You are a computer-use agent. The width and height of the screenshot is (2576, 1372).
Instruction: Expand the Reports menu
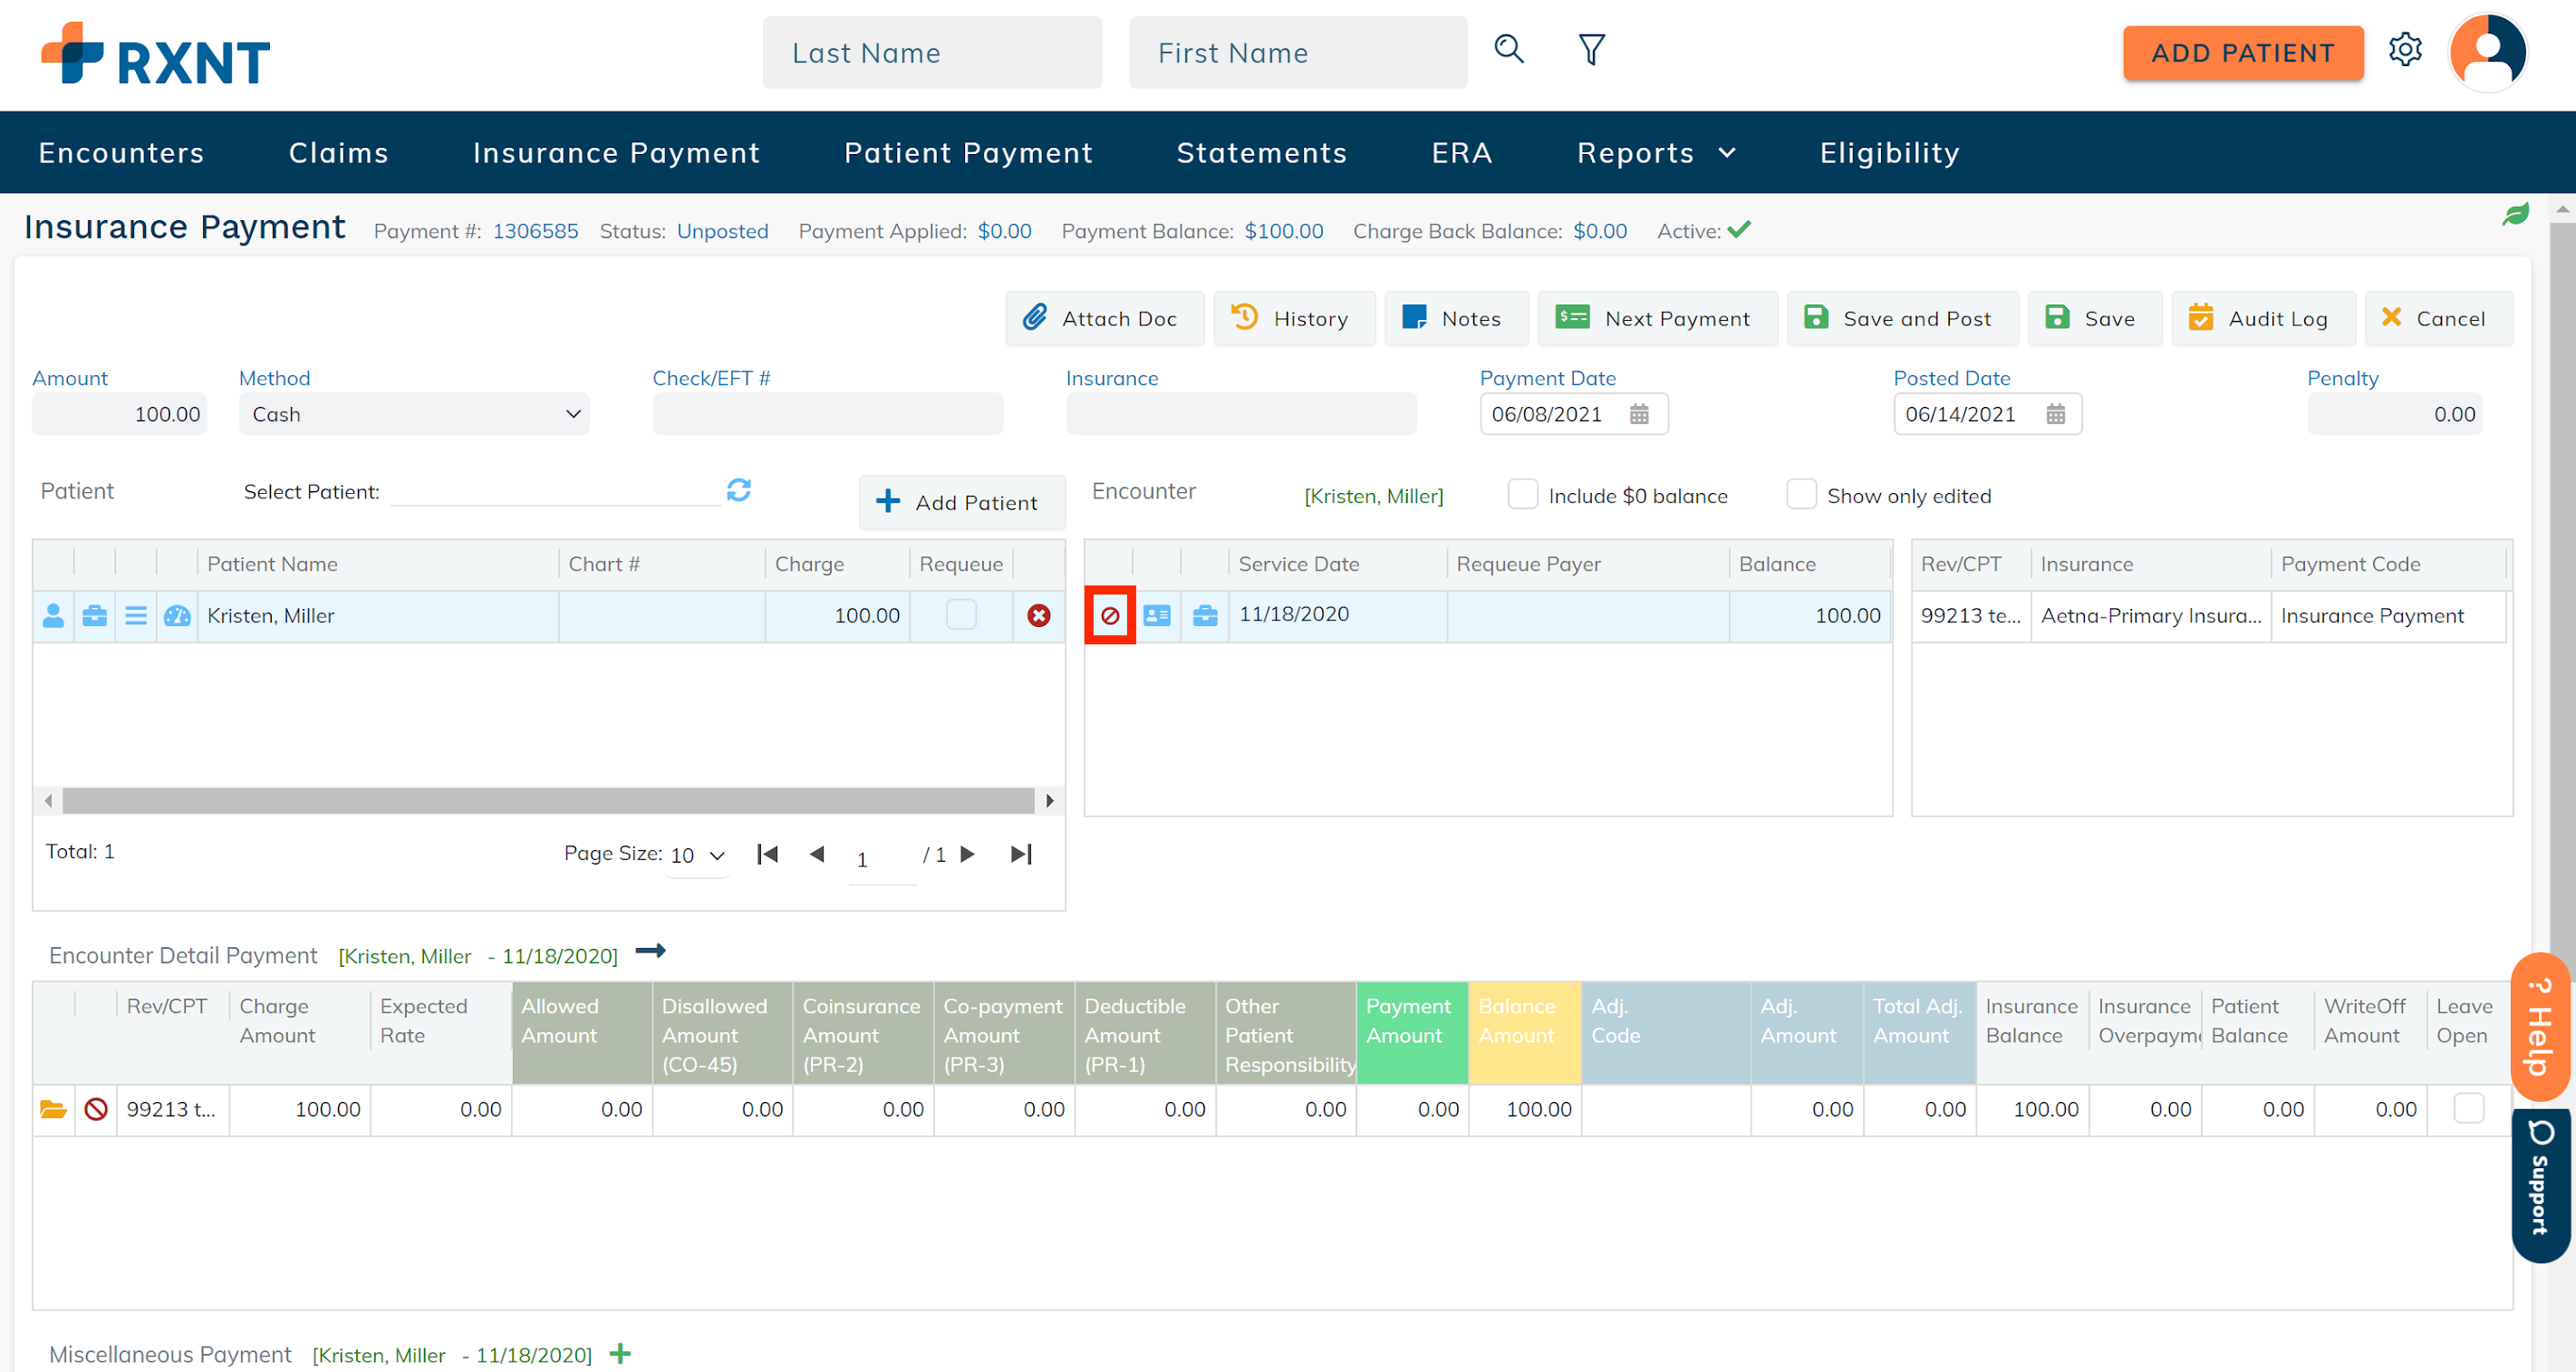[1656, 153]
